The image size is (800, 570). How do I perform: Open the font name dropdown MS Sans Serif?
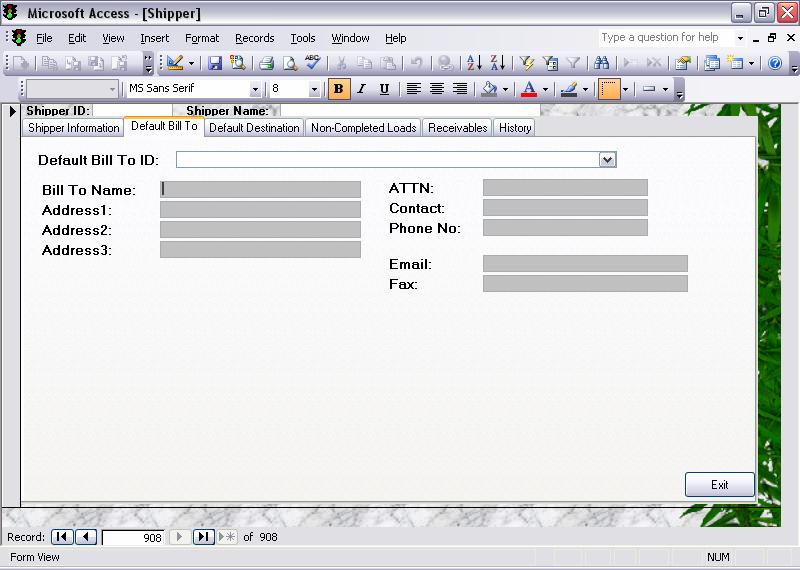255,89
